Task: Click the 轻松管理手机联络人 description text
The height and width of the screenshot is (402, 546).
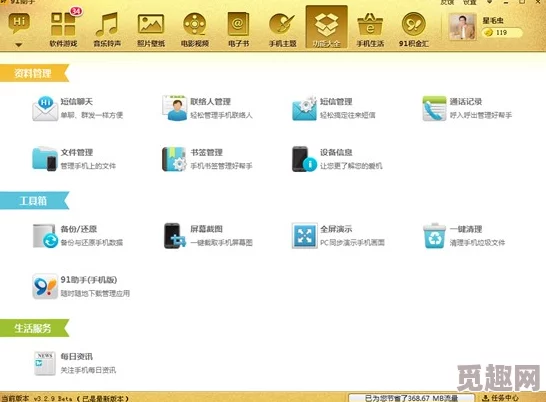Action: tap(221, 115)
